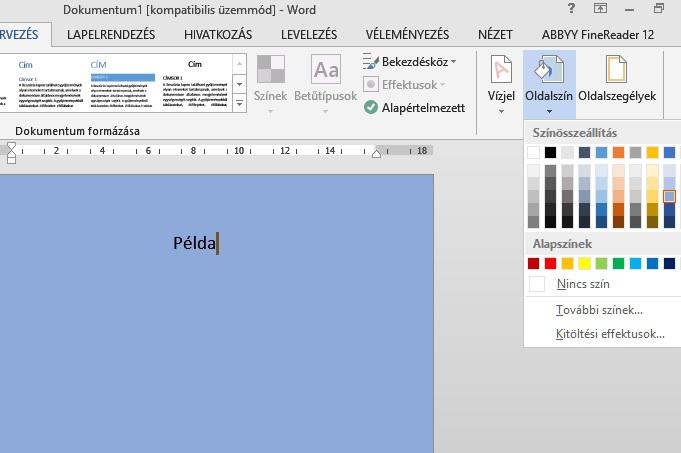The height and width of the screenshot is (453, 681).
Task: Pick white theme color swatch
Action: pos(533,152)
